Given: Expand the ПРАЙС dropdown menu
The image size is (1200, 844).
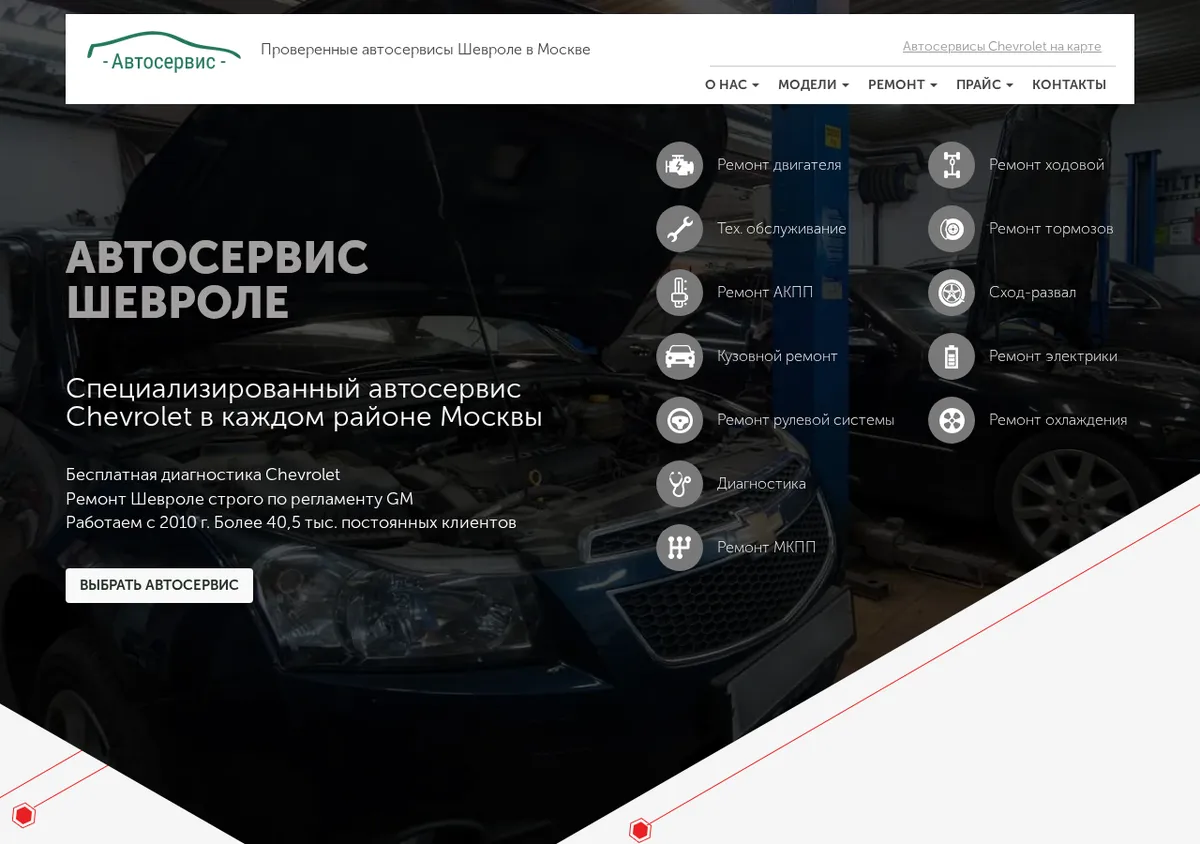Looking at the screenshot, I should tap(984, 85).
